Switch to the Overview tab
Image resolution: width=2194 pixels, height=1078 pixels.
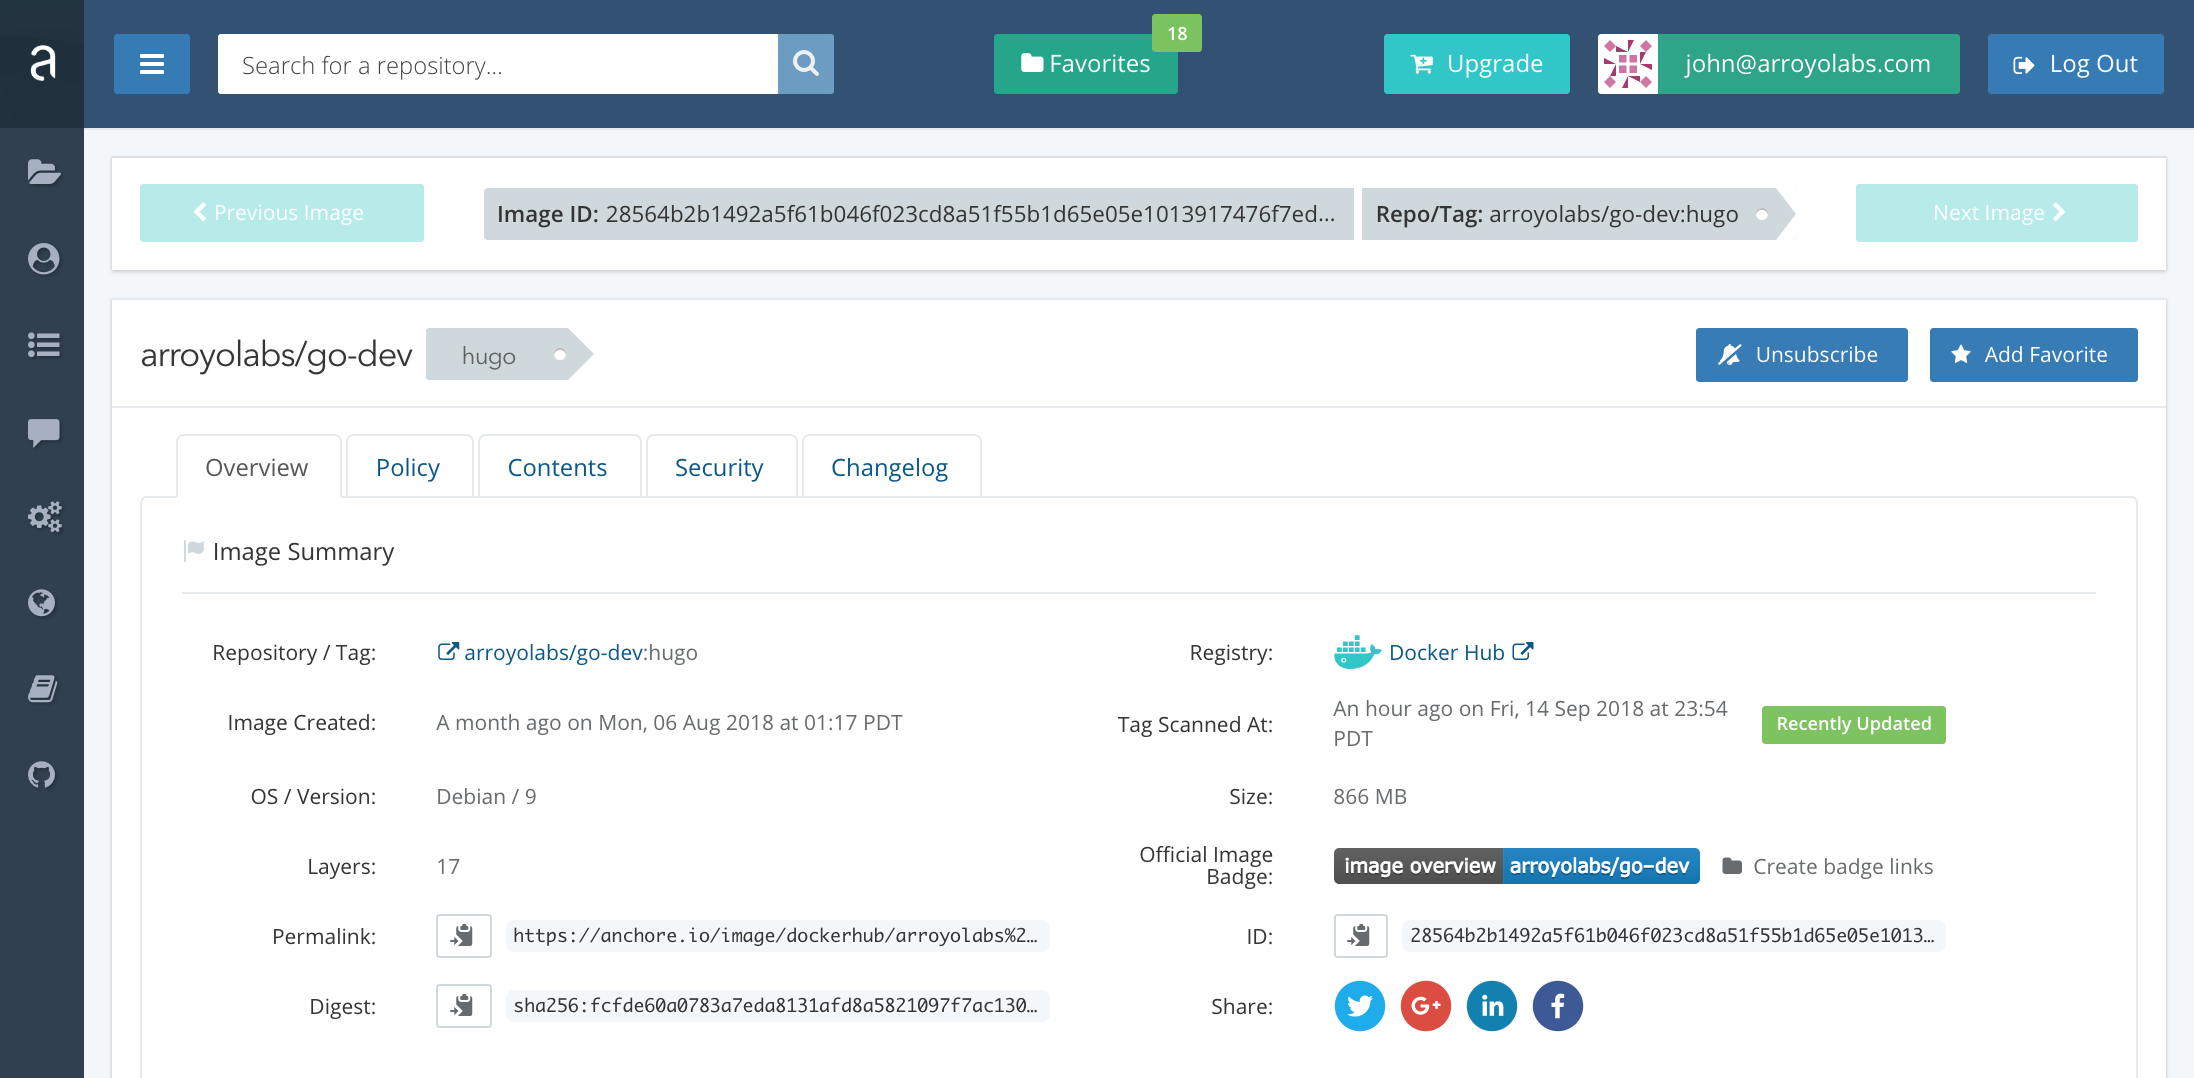(258, 467)
